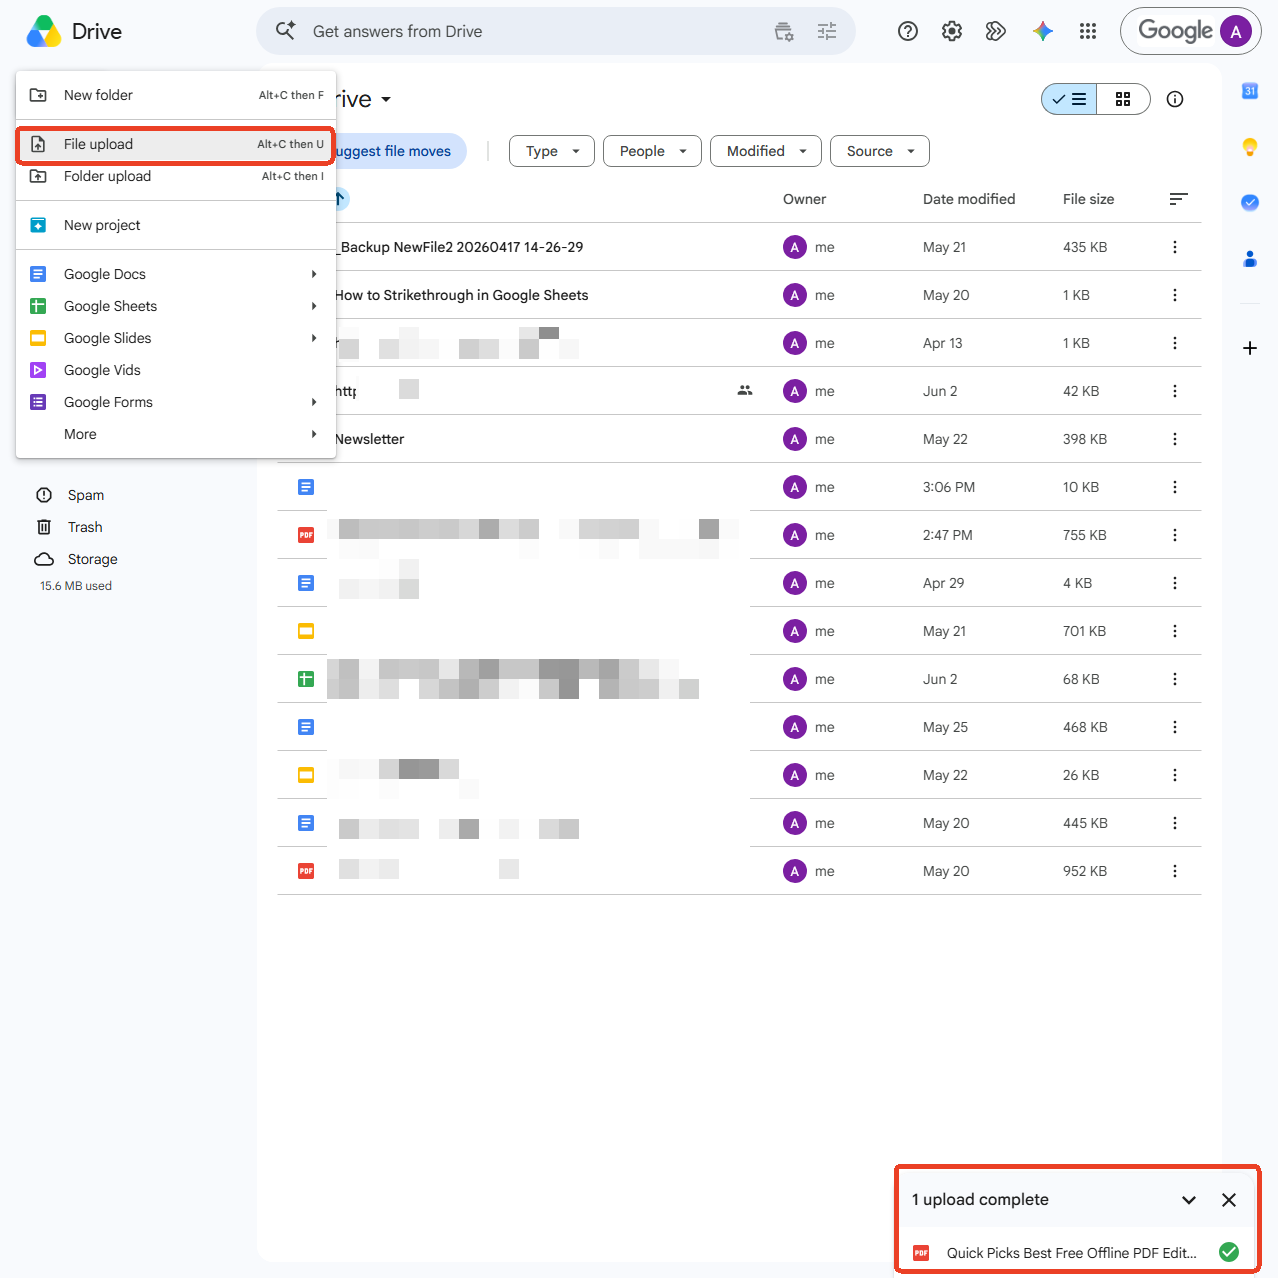Close the upload complete notification
Viewport: 1278px width, 1278px height.
1229,1200
